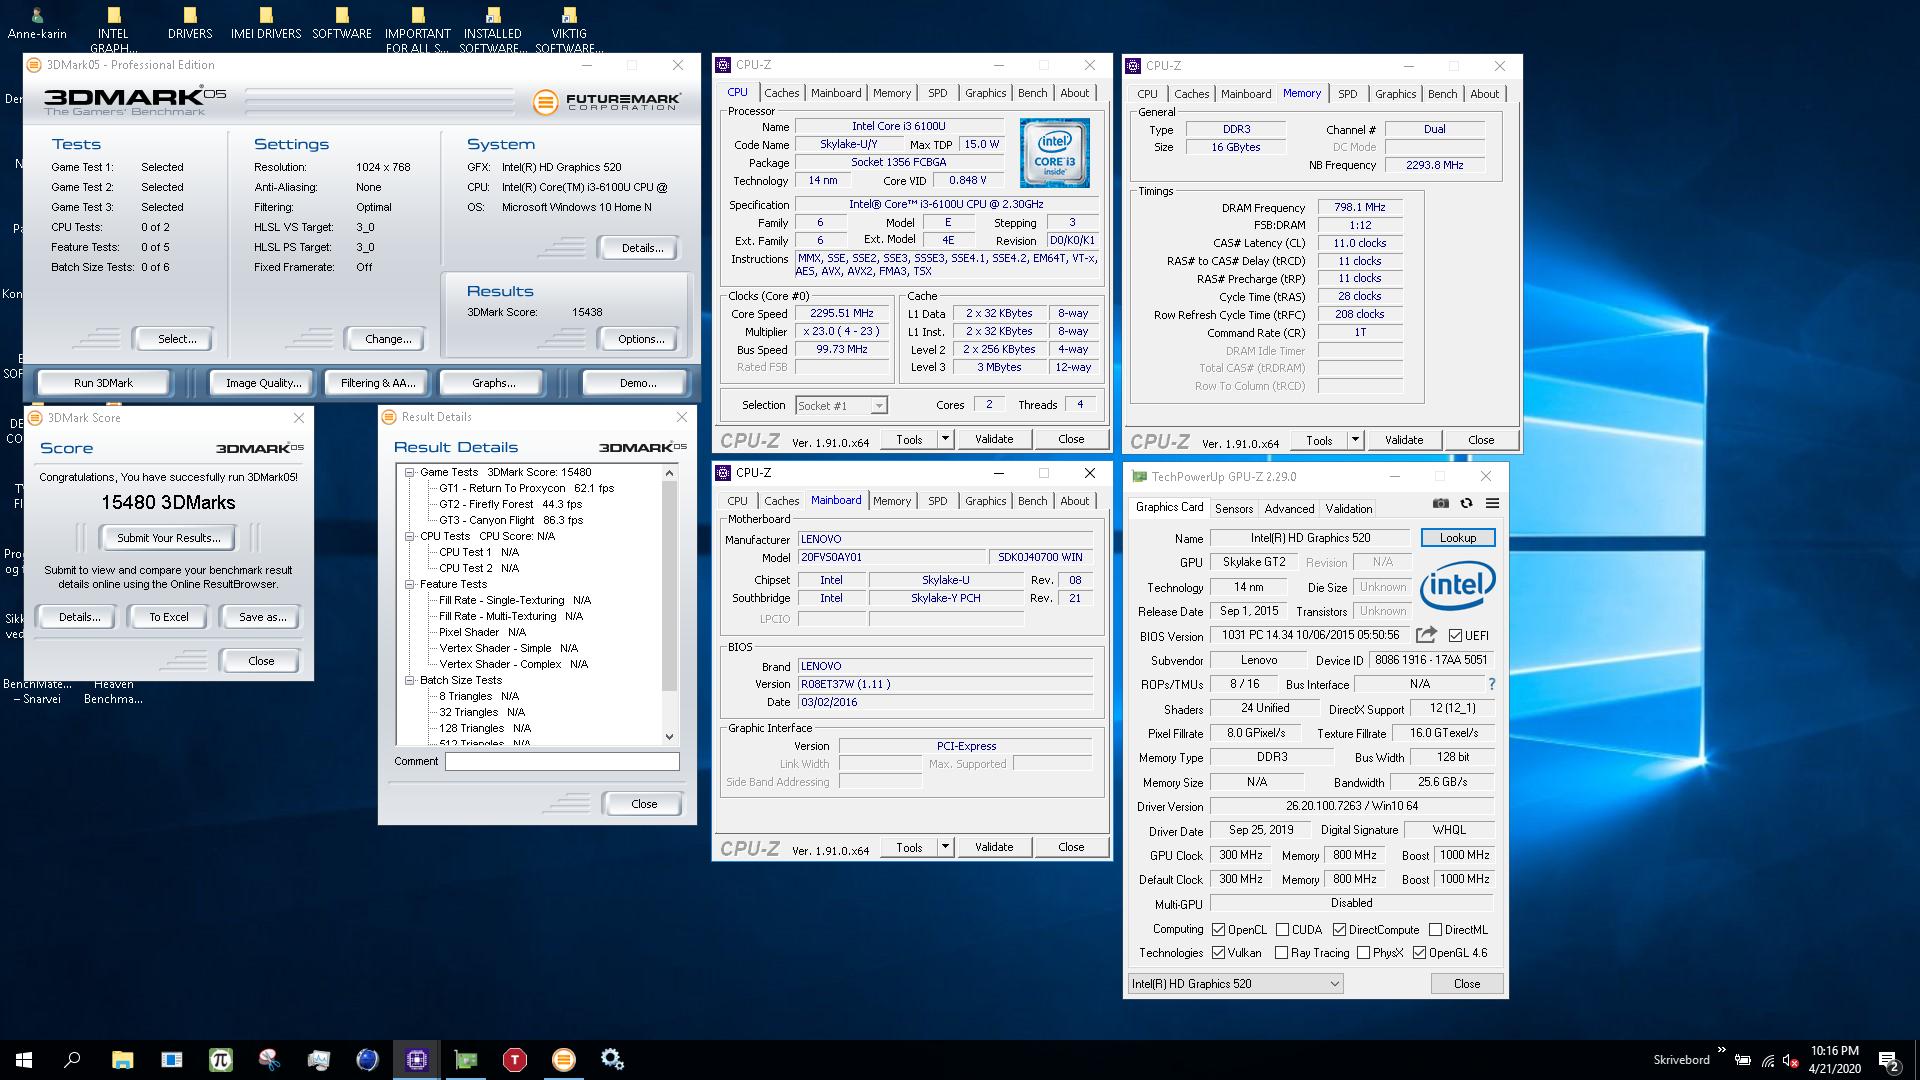Open the DRIVERS desktop folder
The width and height of the screenshot is (1920, 1080).
[190, 24]
